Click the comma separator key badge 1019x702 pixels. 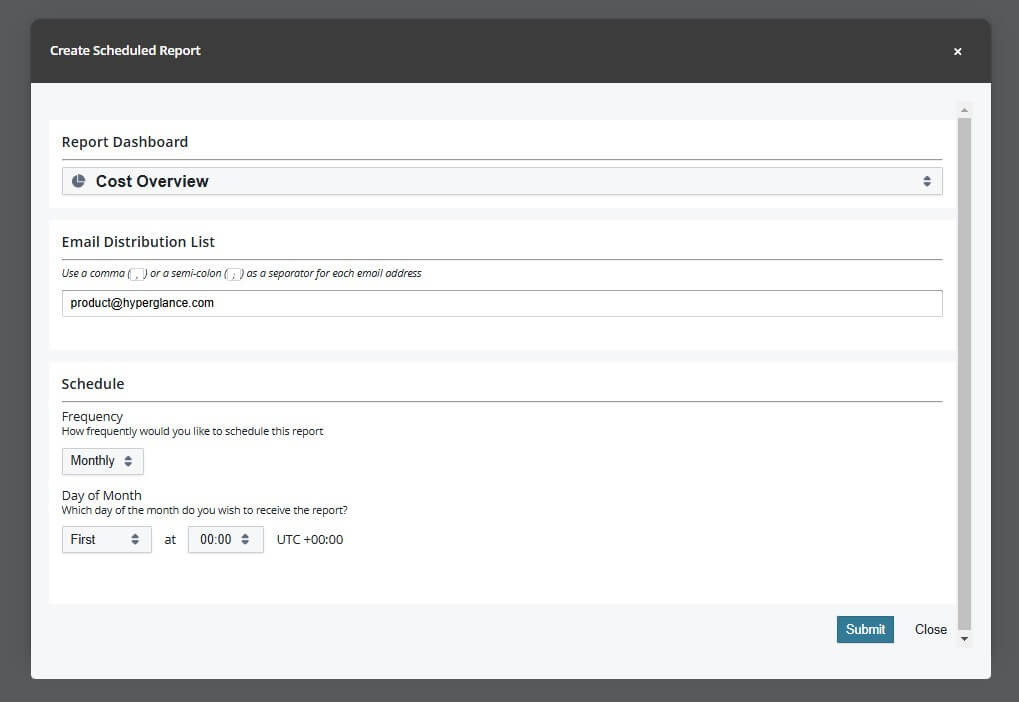pyautogui.click(x=138, y=274)
